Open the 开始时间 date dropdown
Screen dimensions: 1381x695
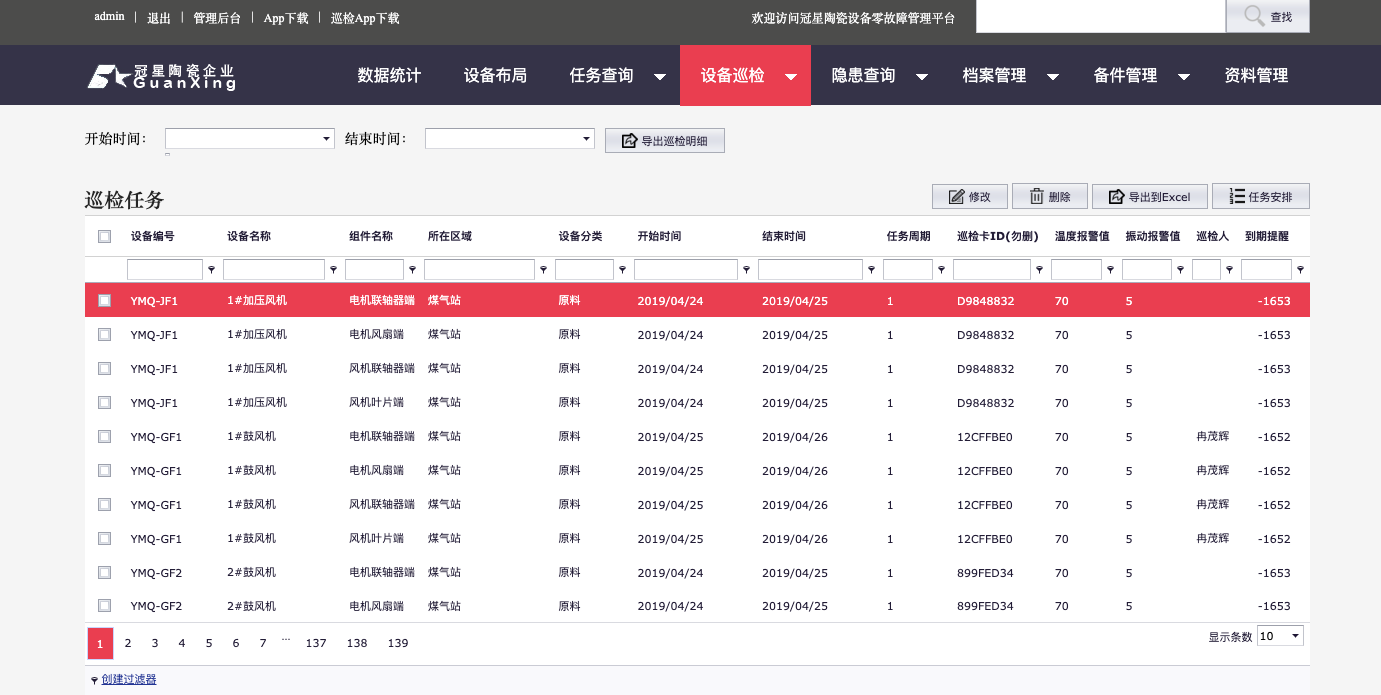click(326, 139)
